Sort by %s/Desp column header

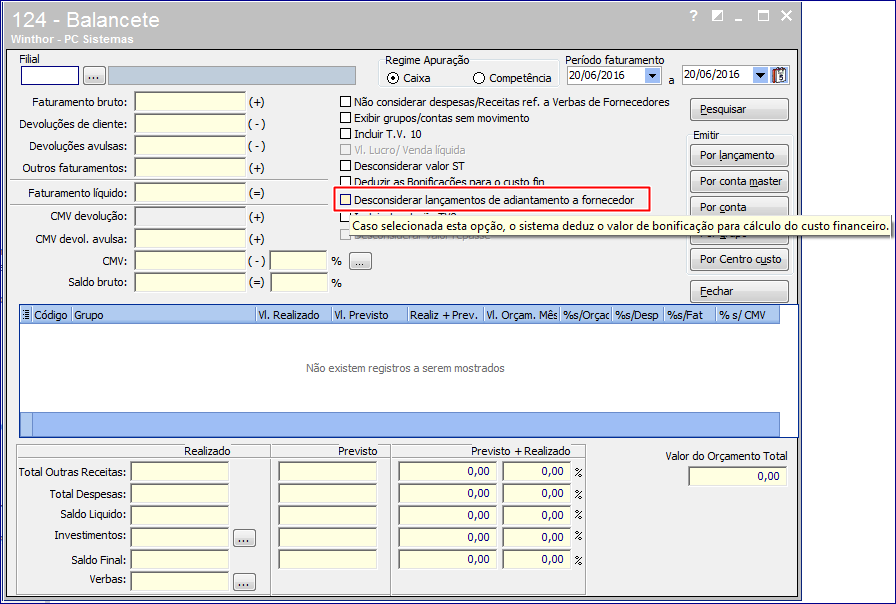638,315
